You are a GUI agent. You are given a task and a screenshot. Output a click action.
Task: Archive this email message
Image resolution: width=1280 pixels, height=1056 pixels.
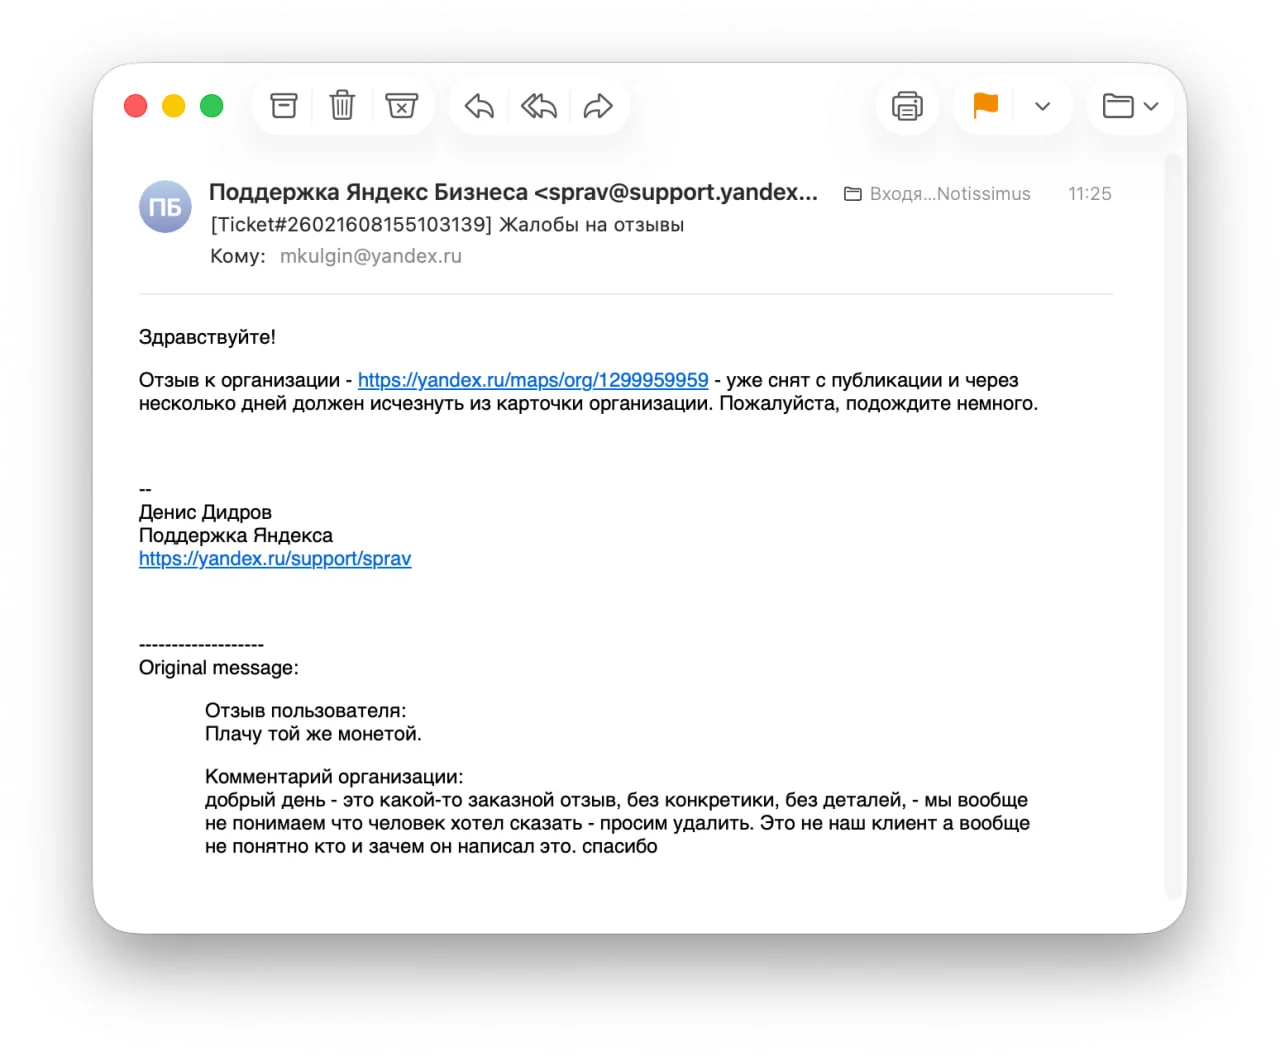point(284,106)
